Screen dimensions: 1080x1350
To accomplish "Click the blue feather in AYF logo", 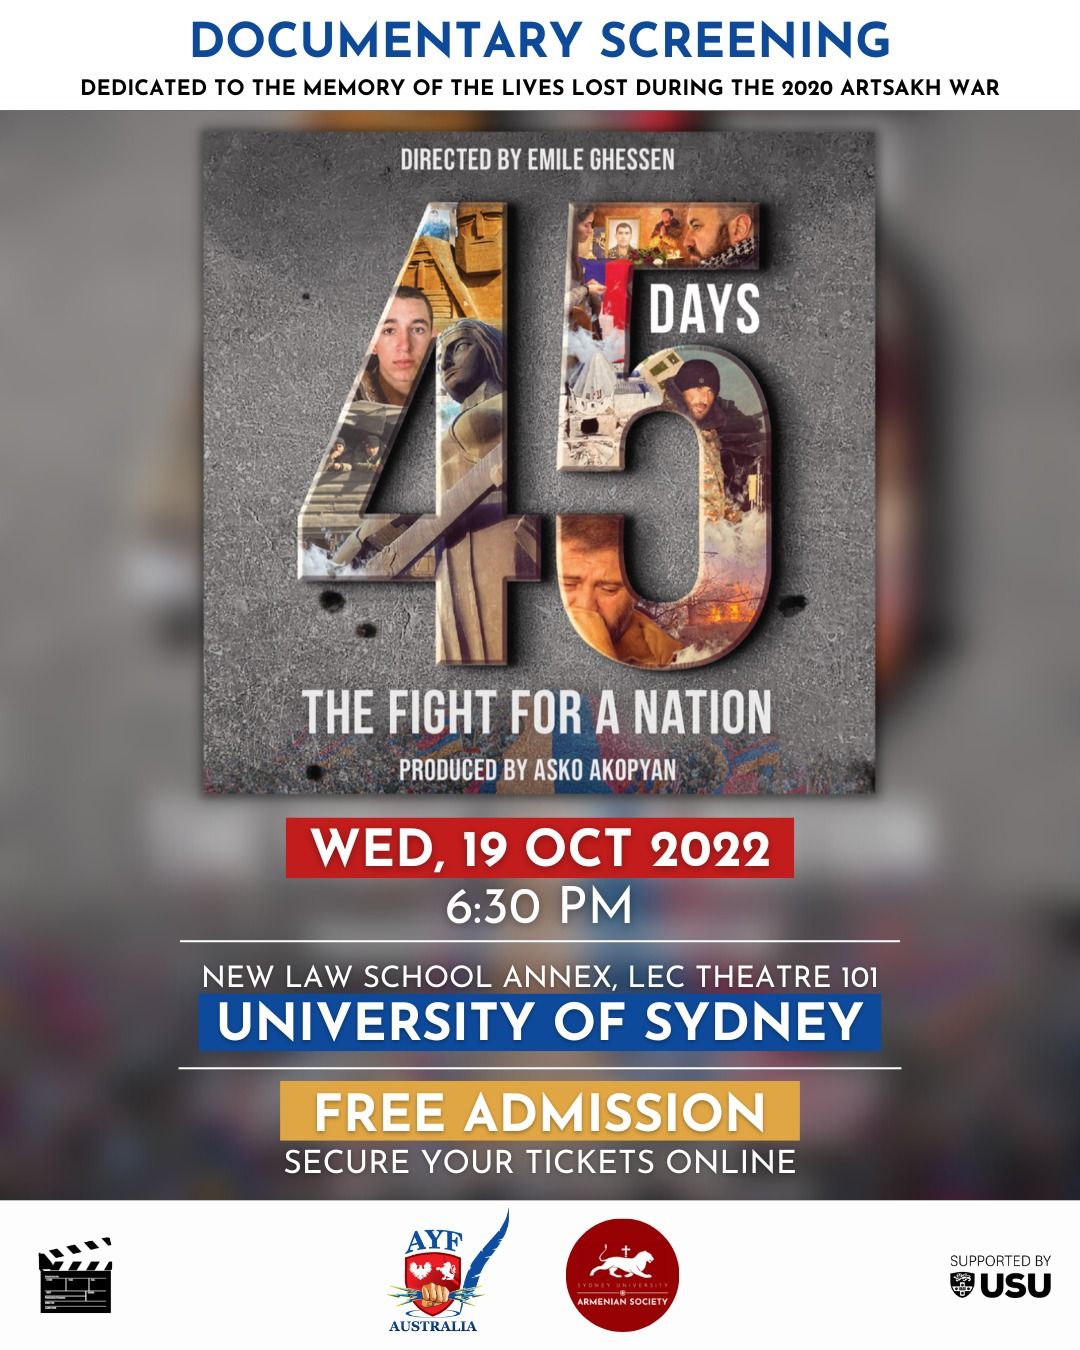I will coord(491,1250).
